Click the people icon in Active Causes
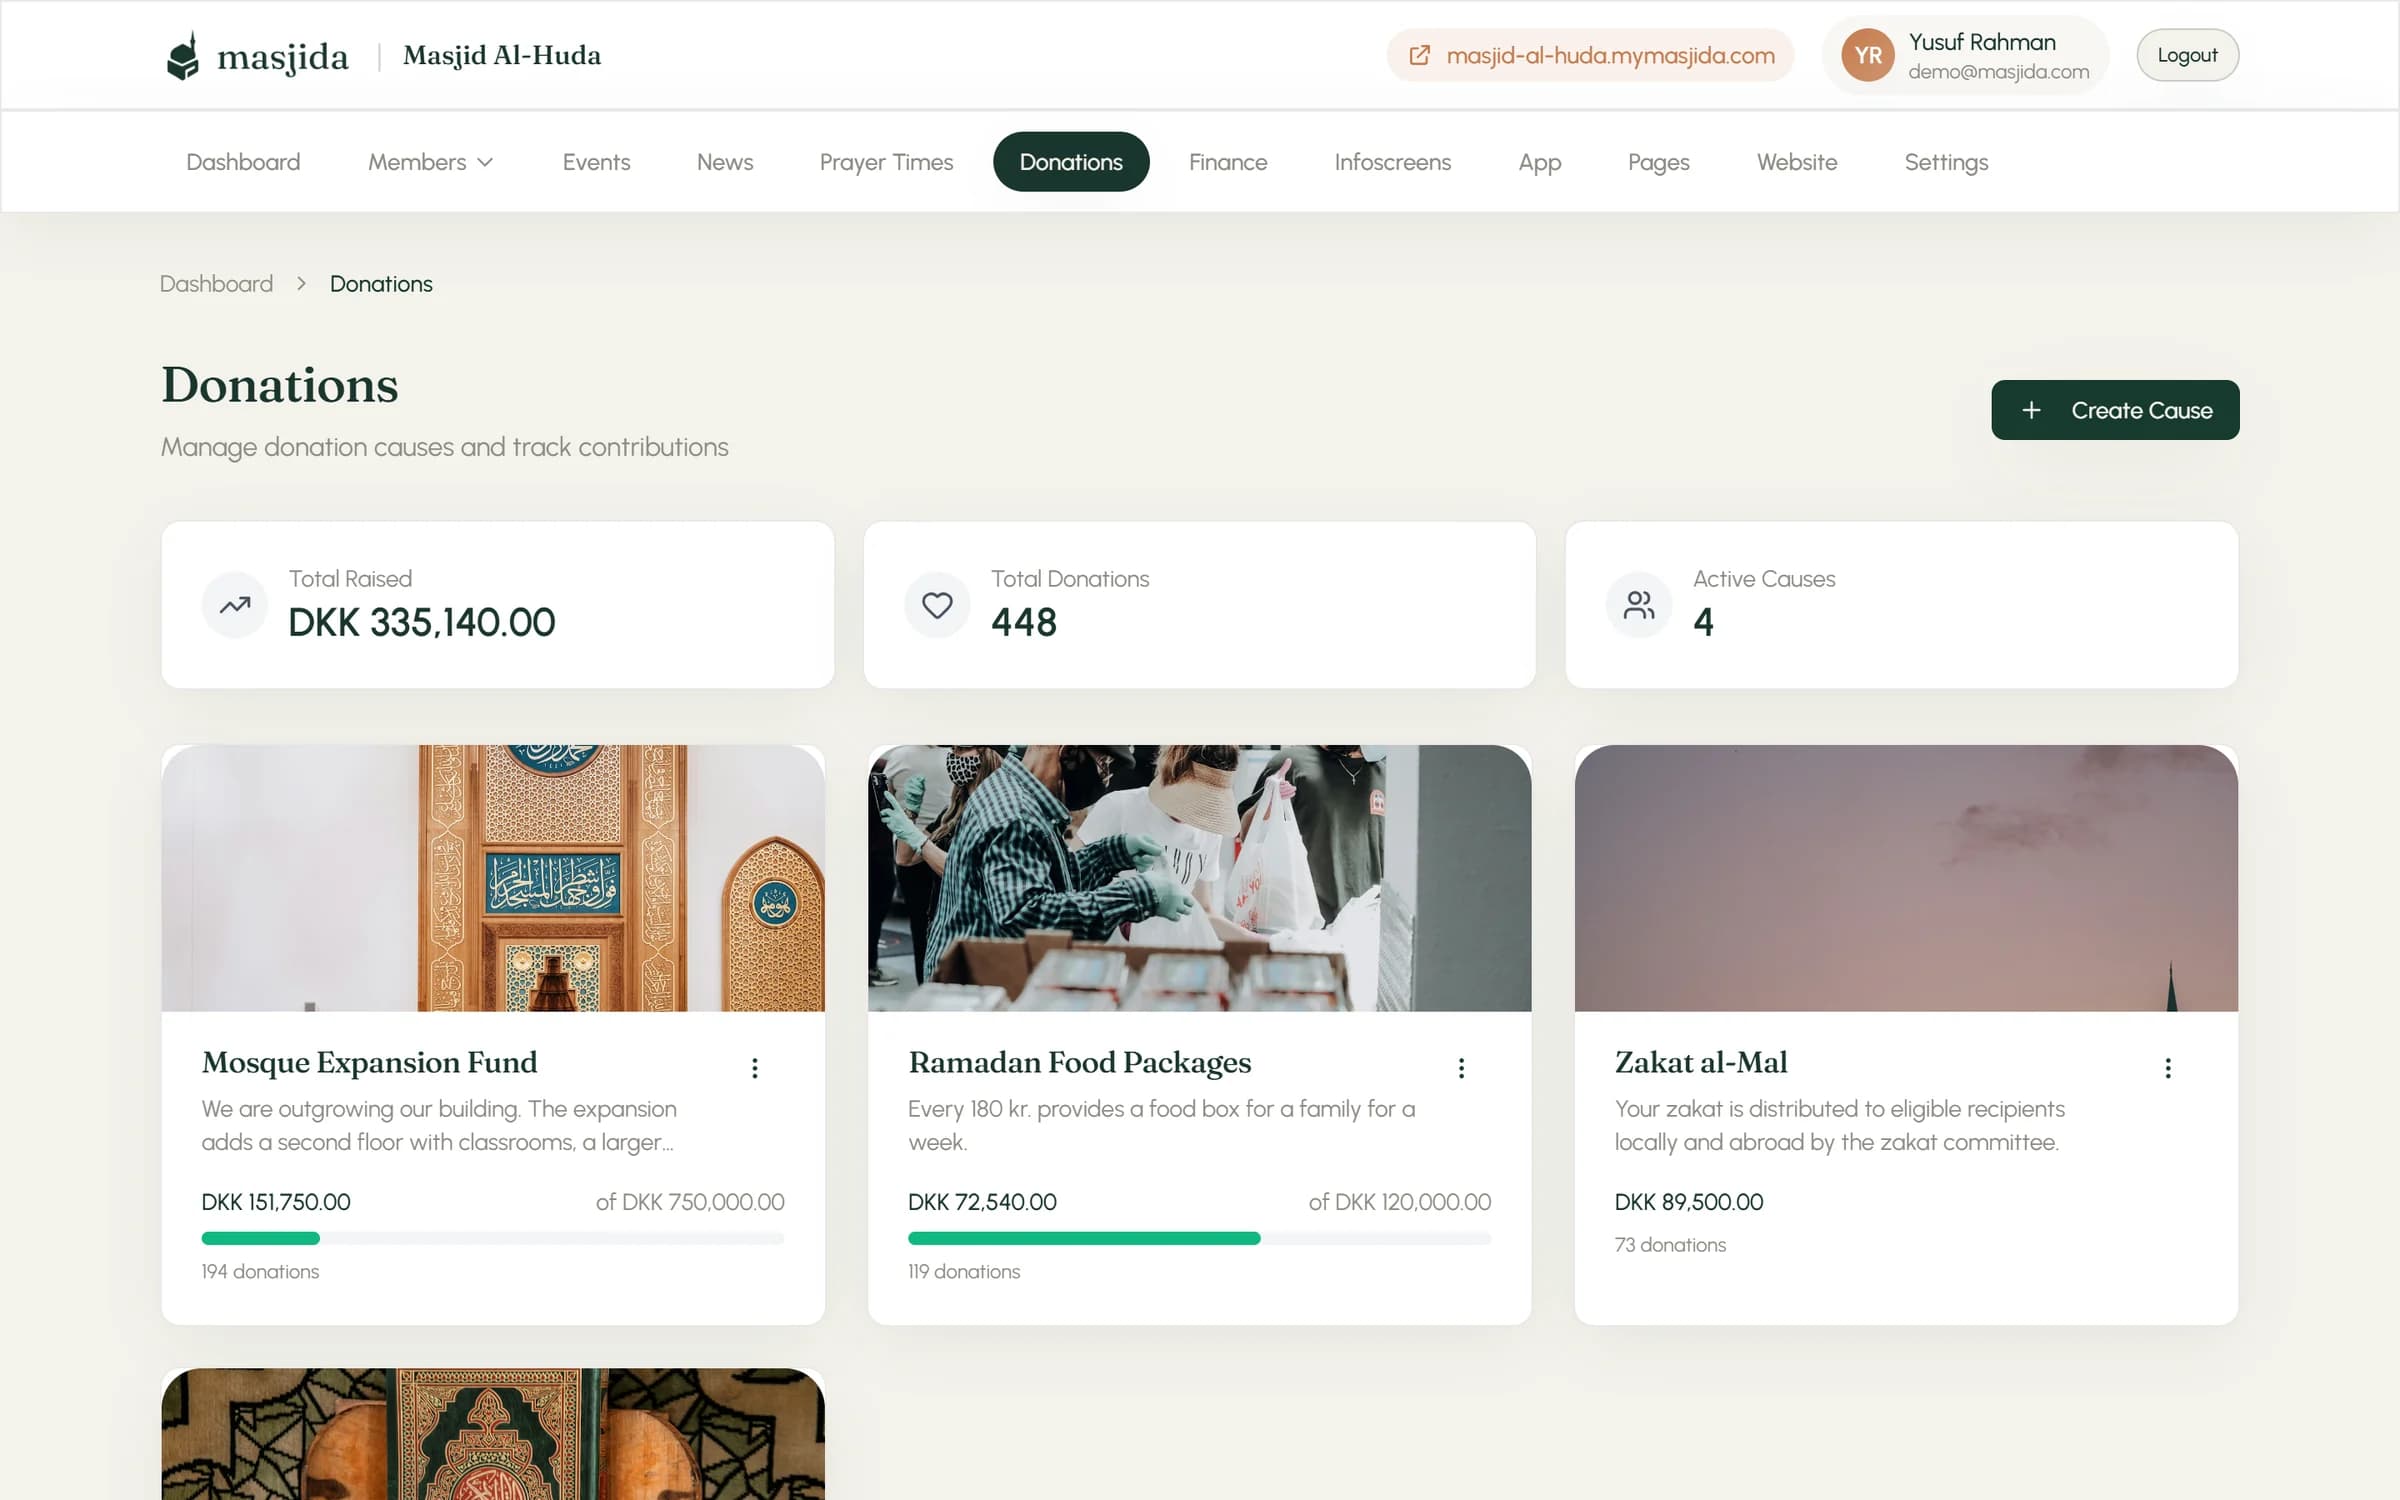The width and height of the screenshot is (2400, 1500). pyautogui.click(x=1639, y=605)
